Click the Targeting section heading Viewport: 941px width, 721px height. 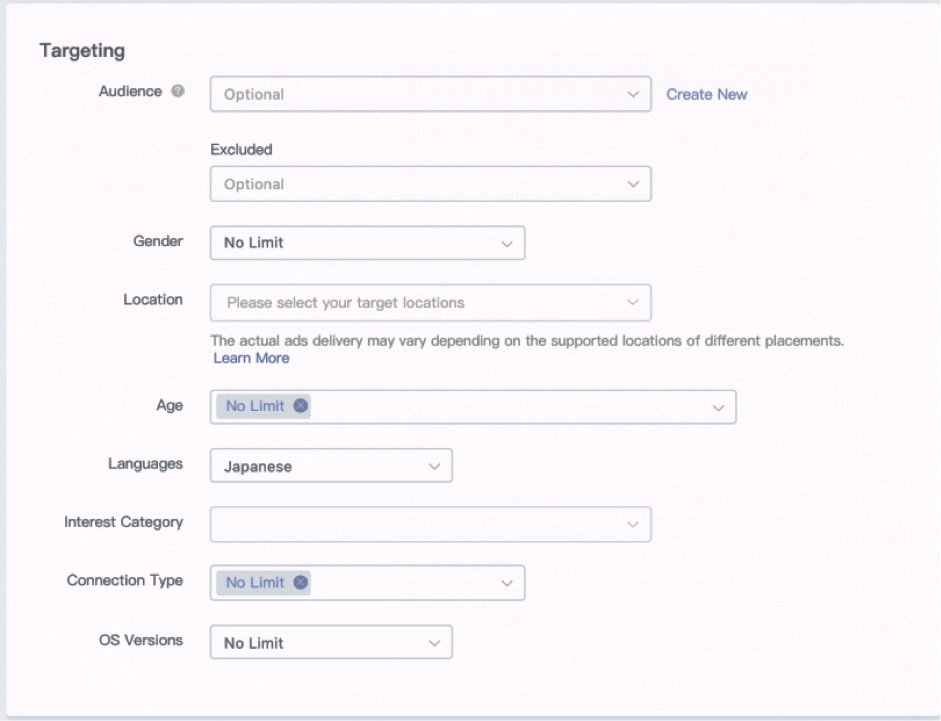coord(87,51)
